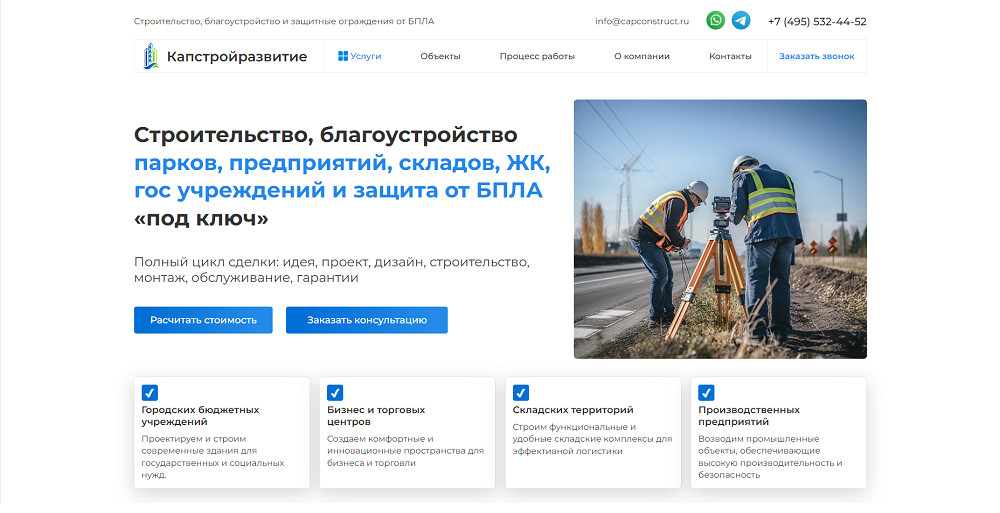Click check icon on Производственных предприятий card
Screen dimensions: 1000x513
706,392
